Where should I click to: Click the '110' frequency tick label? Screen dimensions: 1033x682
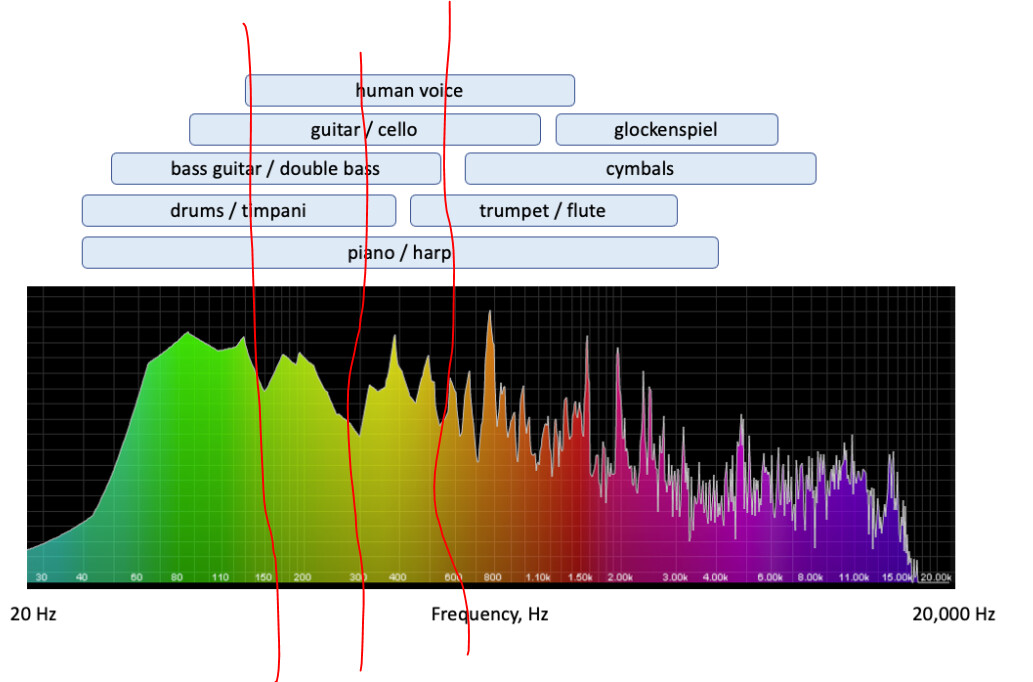tap(220, 577)
